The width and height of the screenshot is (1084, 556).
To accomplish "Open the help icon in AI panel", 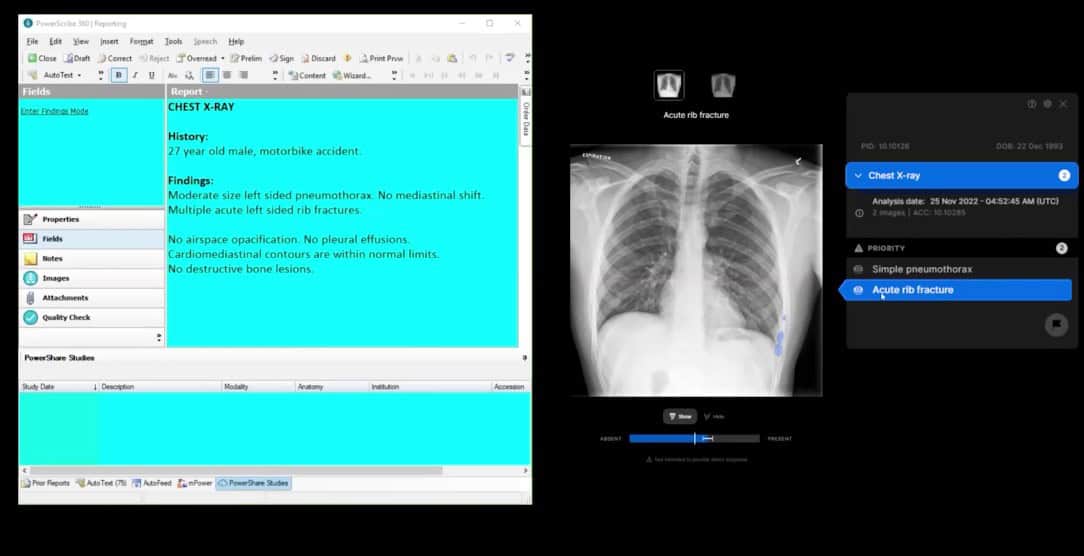I will click(x=1031, y=104).
